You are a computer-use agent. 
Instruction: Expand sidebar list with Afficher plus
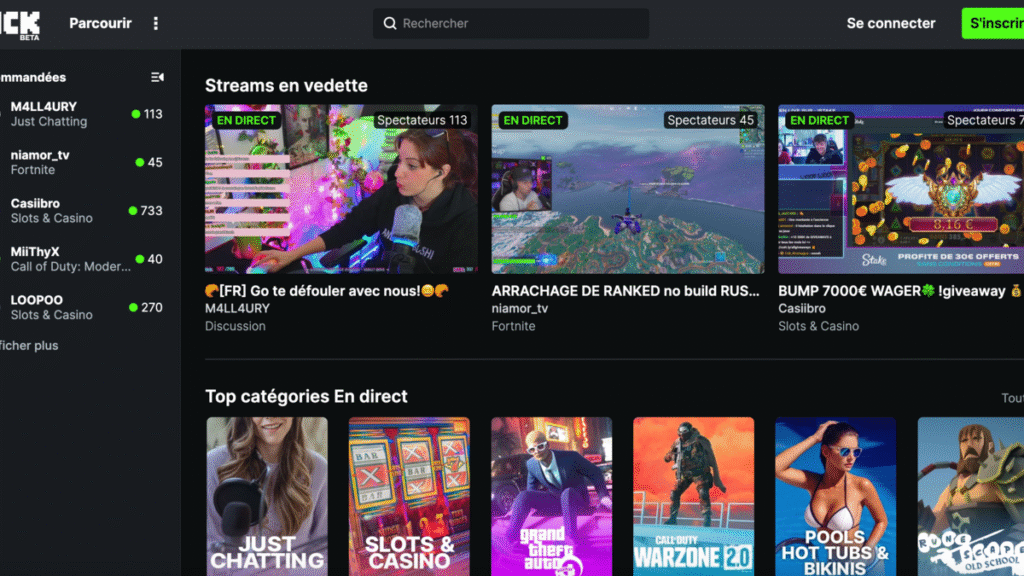click(30, 346)
